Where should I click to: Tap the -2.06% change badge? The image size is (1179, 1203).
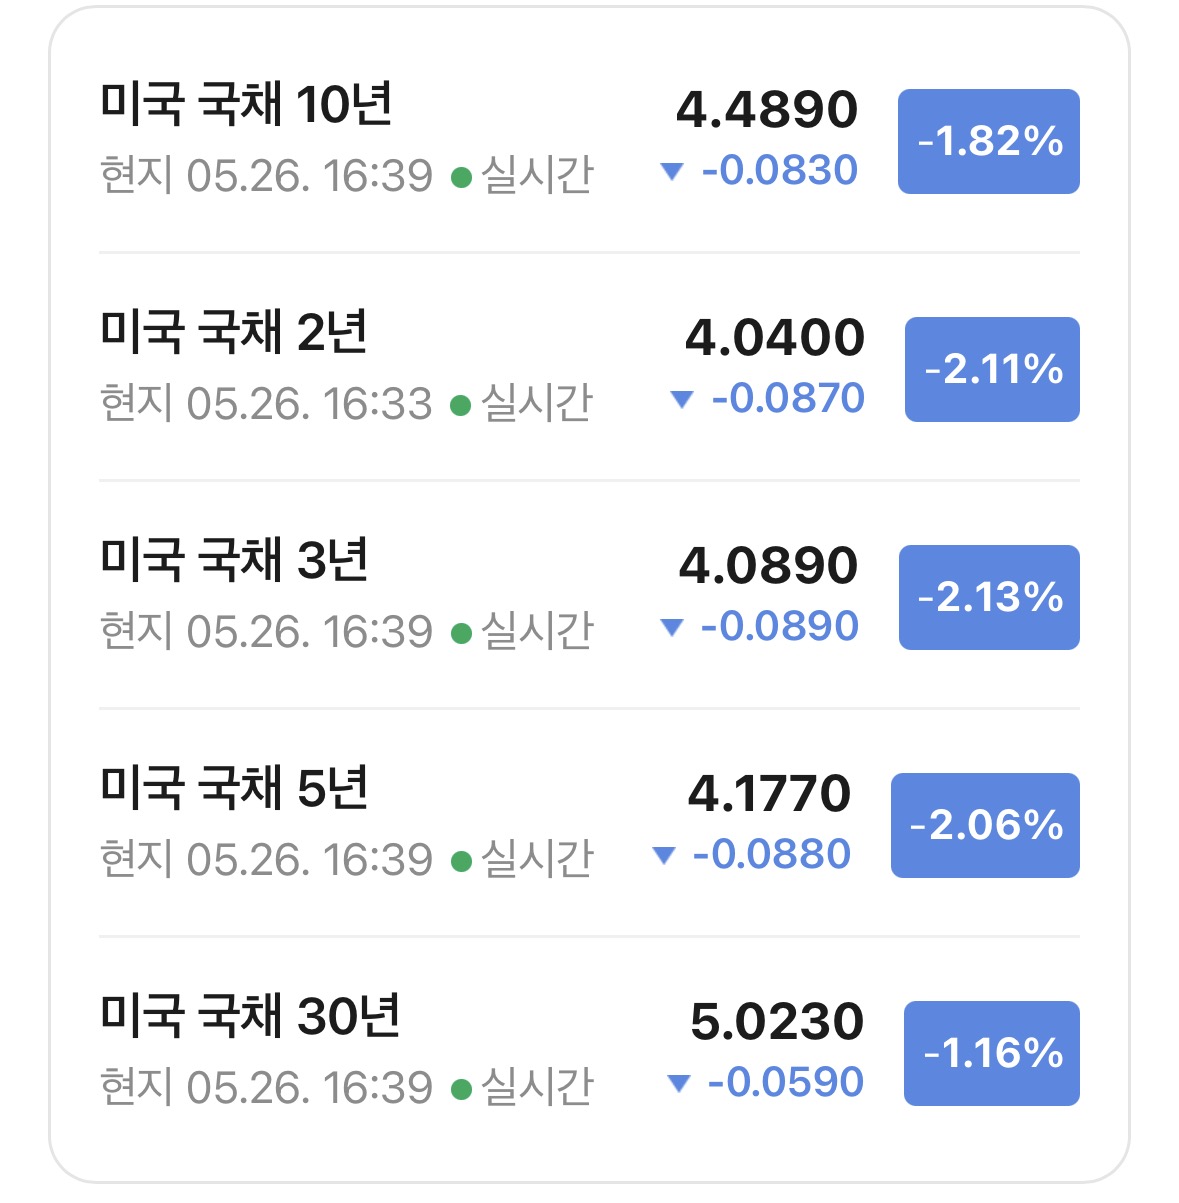(985, 825)
